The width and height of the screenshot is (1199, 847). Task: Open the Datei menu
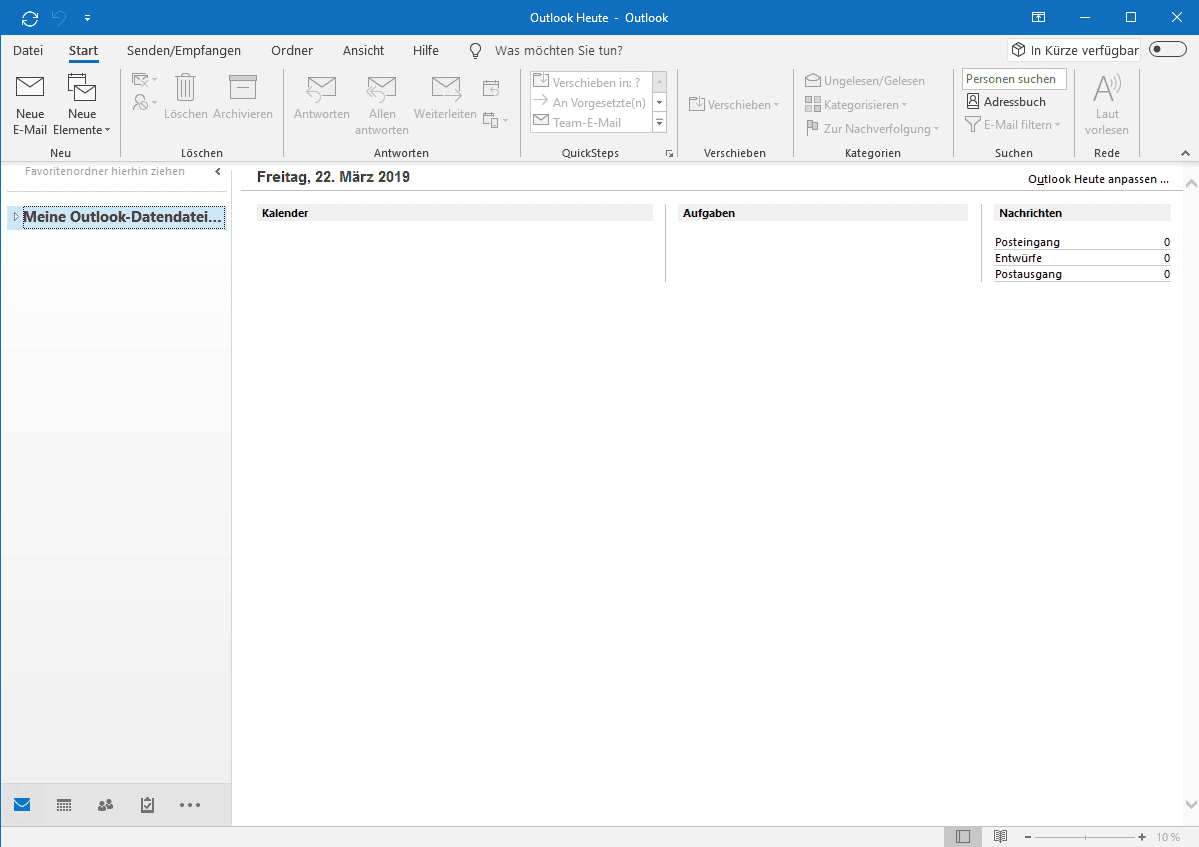tap(28, 50)
